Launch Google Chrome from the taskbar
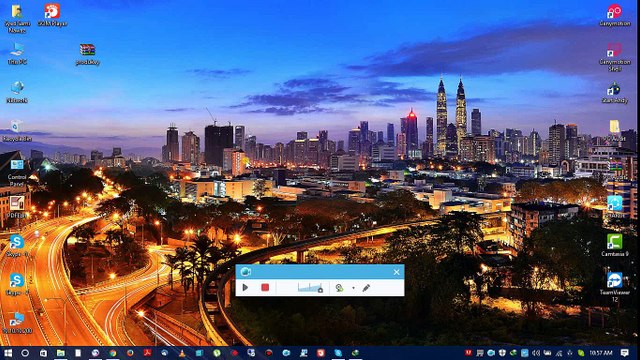Screen dimensions: 640x360 [113, 353]
